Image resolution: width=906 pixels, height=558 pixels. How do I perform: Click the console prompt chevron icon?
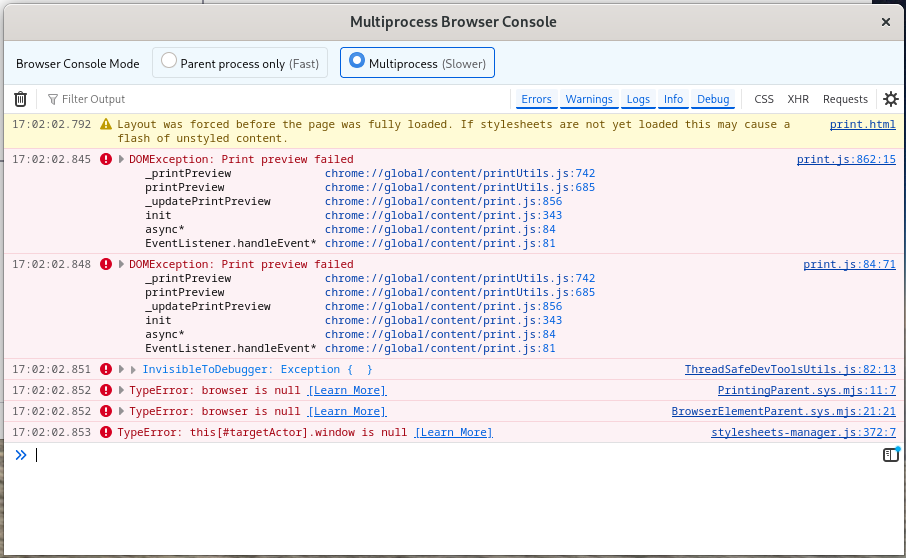coord(21,455)
